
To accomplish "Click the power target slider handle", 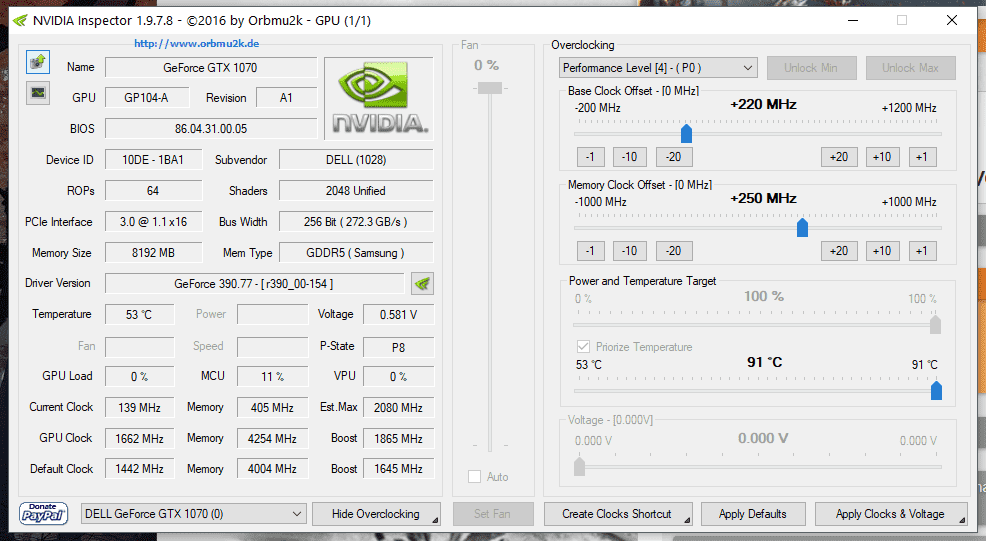I will [936, 325].
